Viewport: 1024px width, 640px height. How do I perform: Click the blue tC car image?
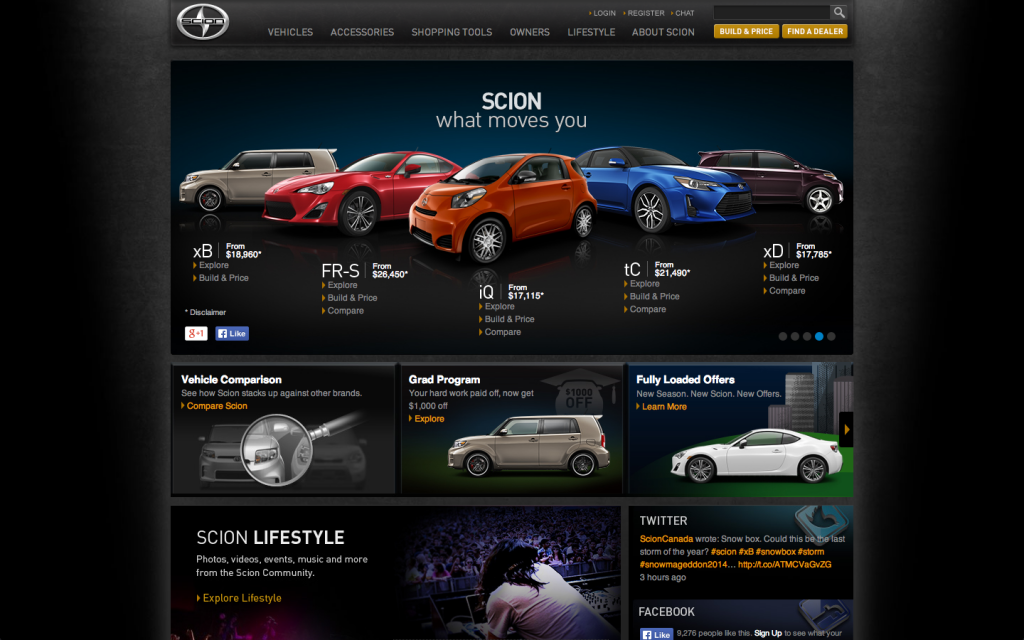[x=666, y=189]
